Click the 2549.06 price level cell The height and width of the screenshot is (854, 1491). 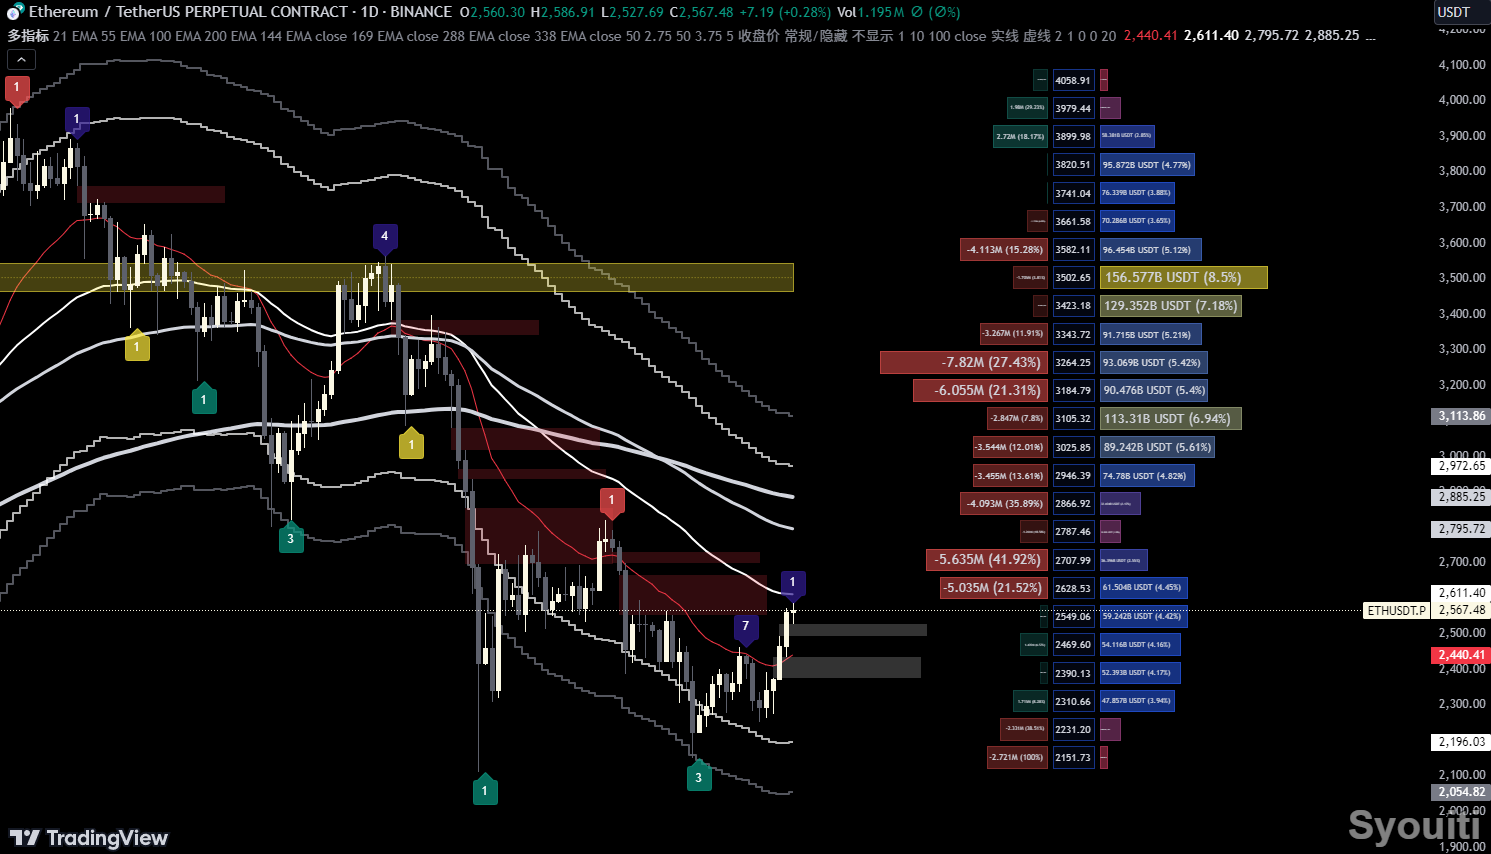click(1073, 616)
